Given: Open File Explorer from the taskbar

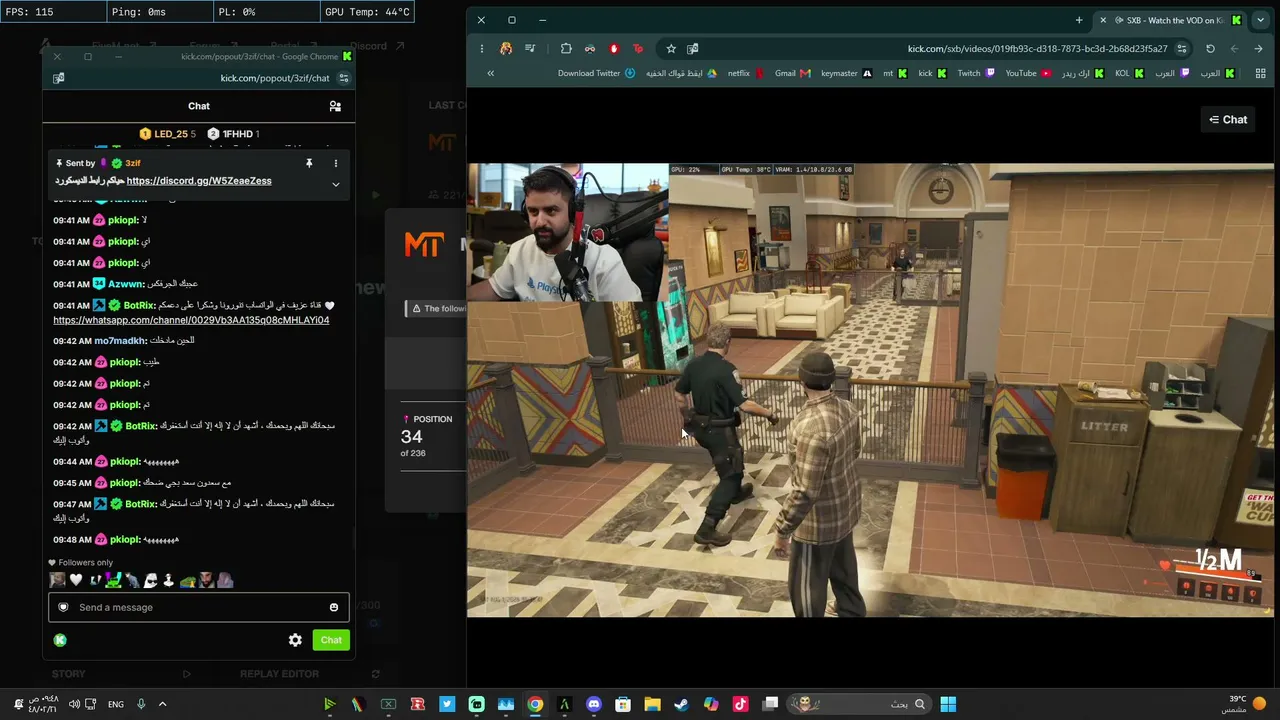Looking at the screenshot, I should tap(652, 704).
